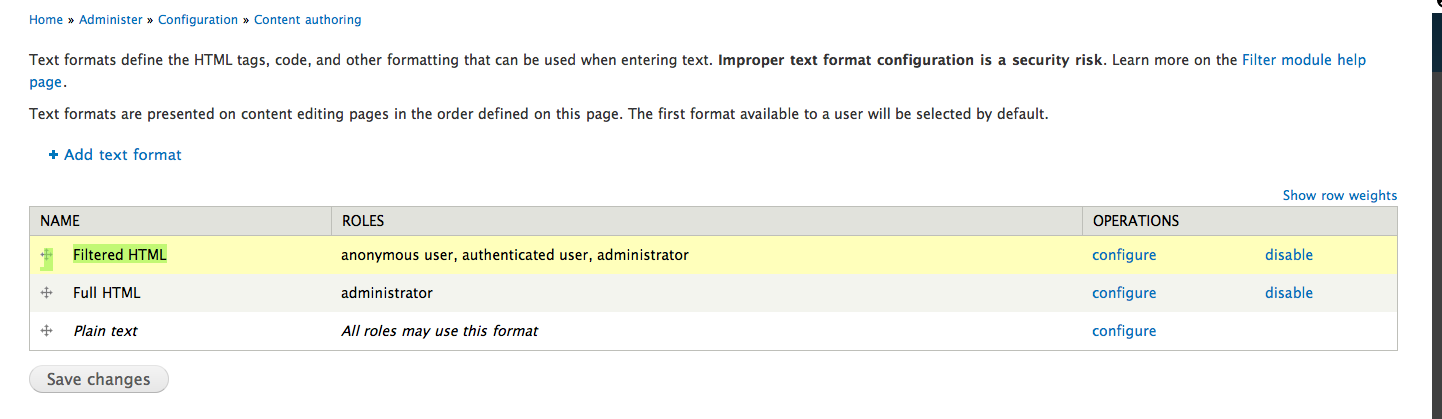Select the Full HTML row name

106,293
